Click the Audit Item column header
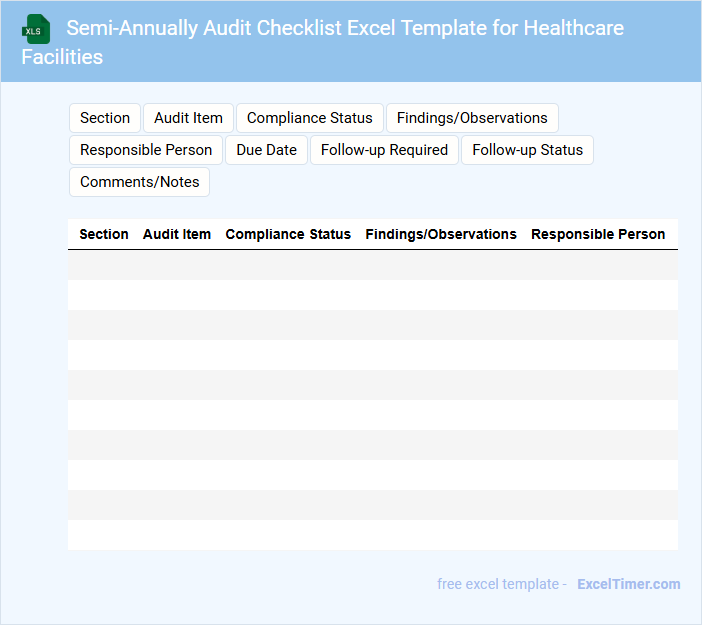 pos(177,234)
